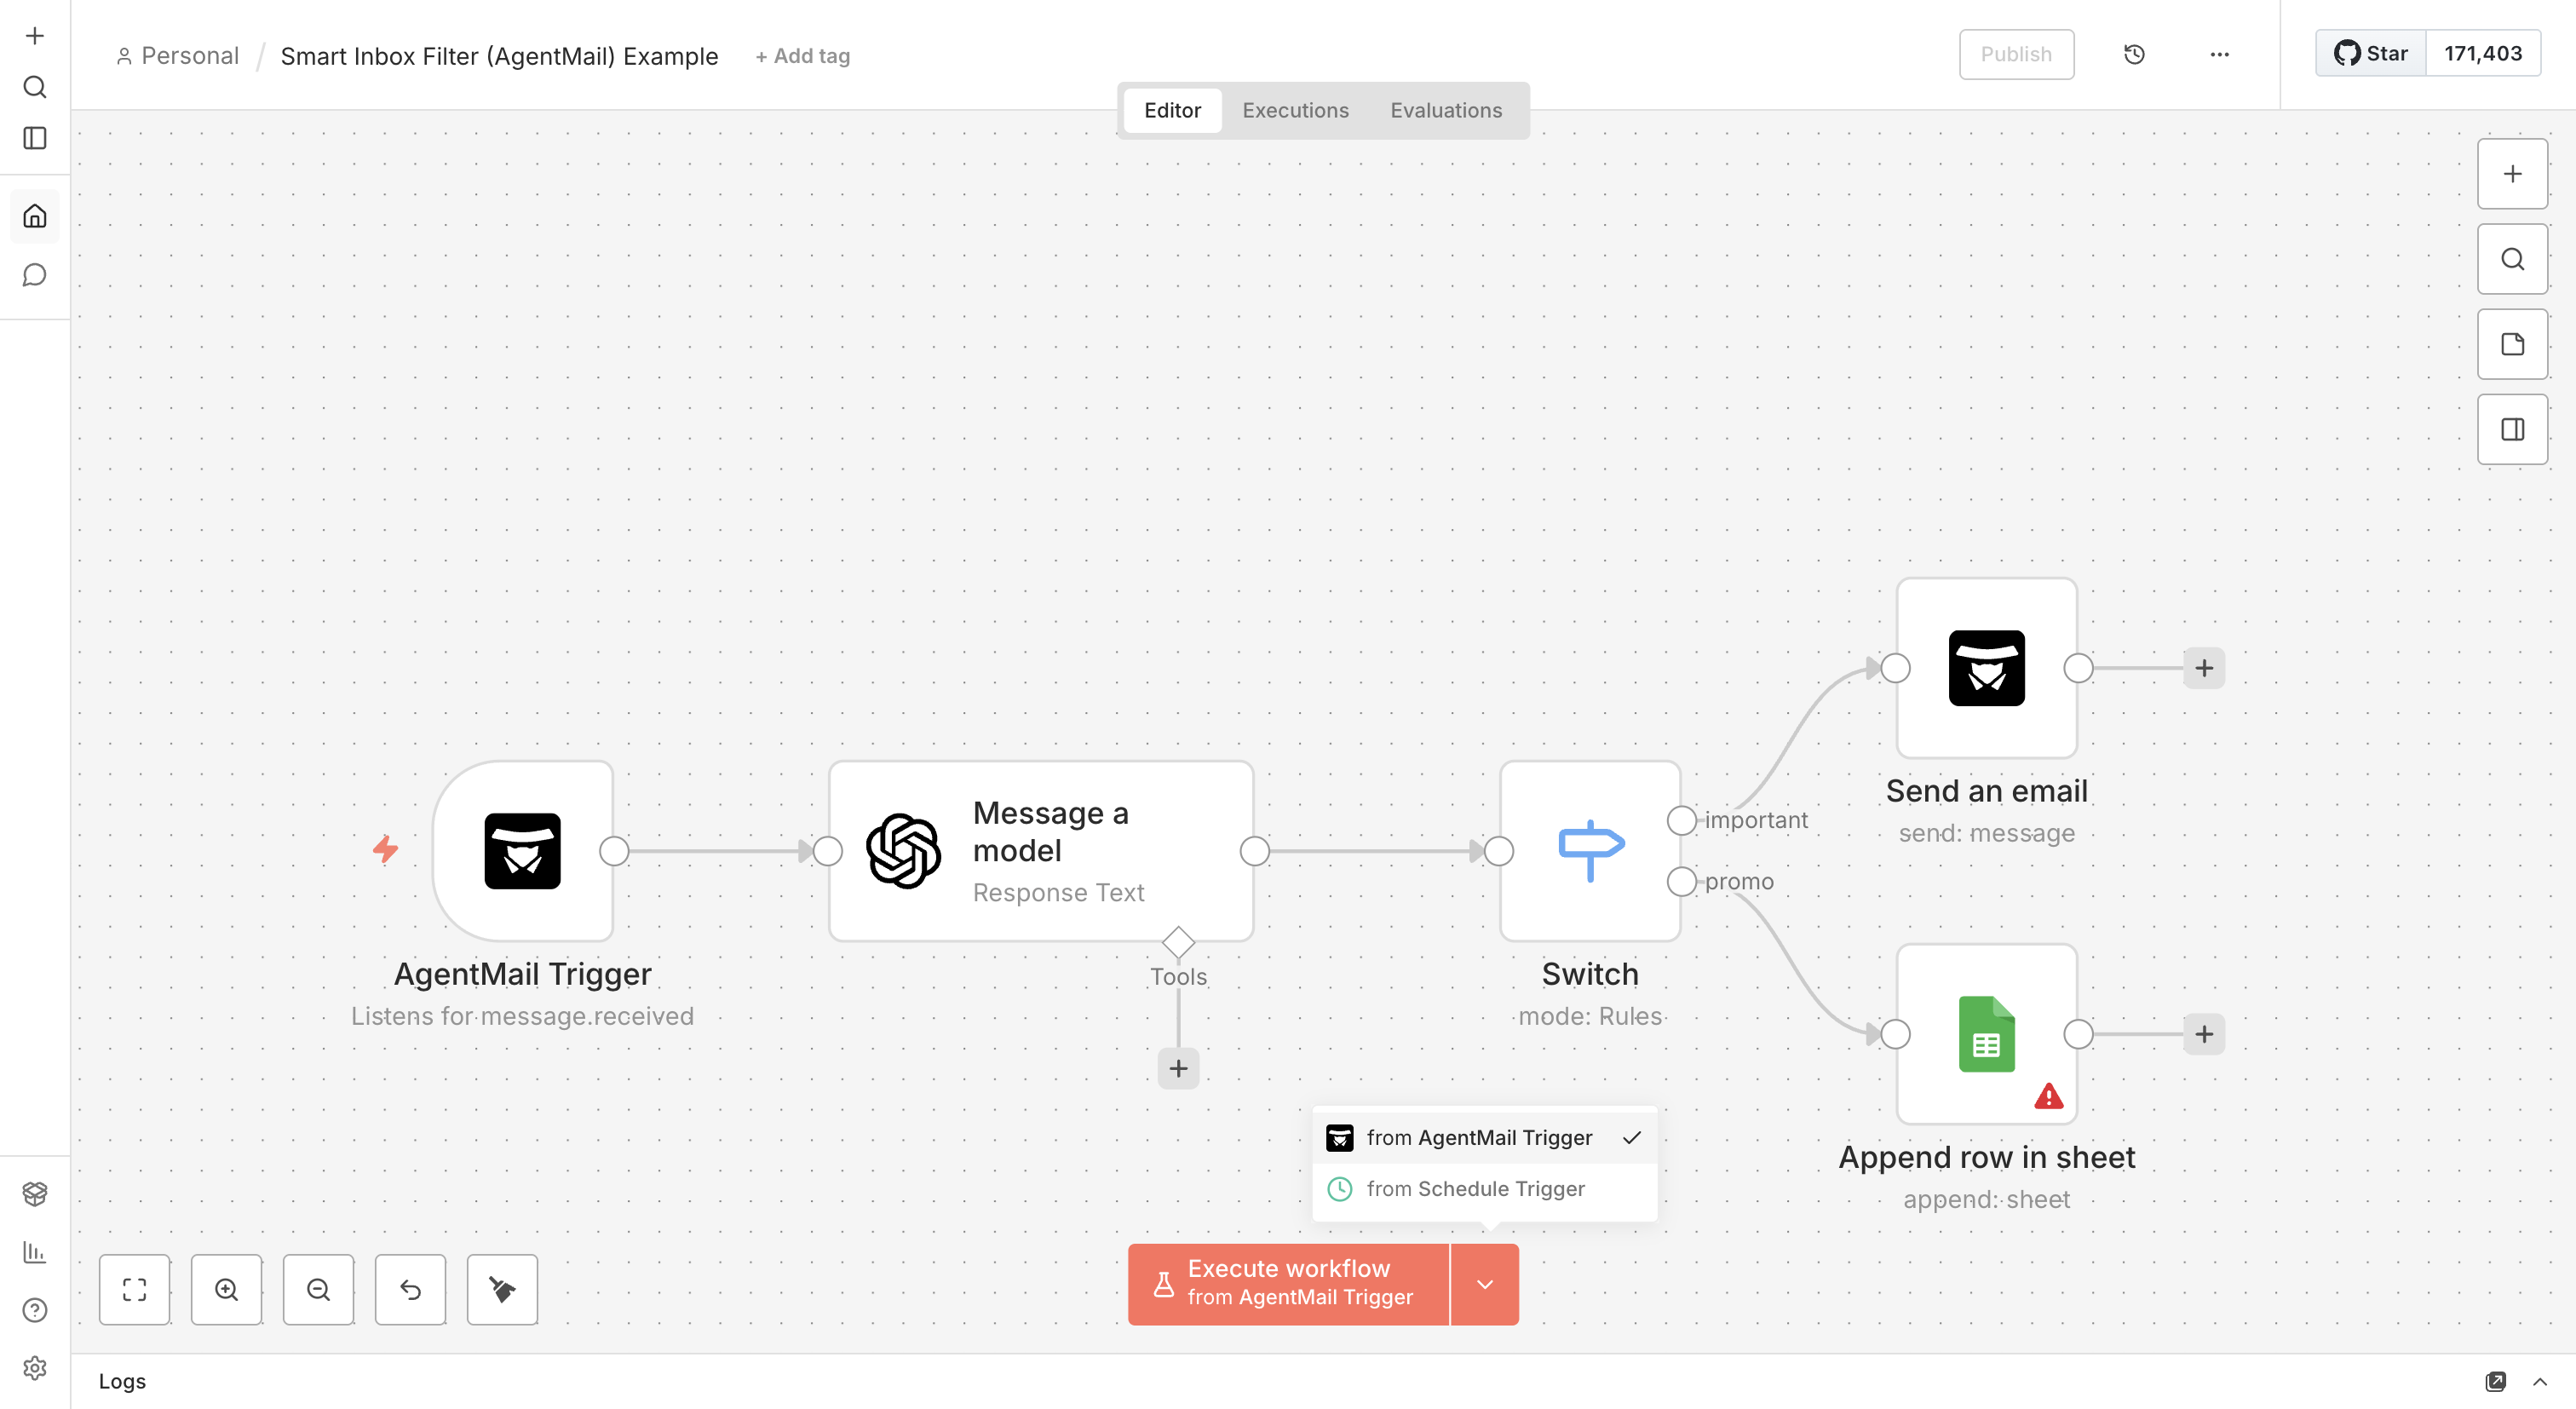Click the undo arrow canvas button
This screenshot has height=1409, width=2576.
(410, 1289)
